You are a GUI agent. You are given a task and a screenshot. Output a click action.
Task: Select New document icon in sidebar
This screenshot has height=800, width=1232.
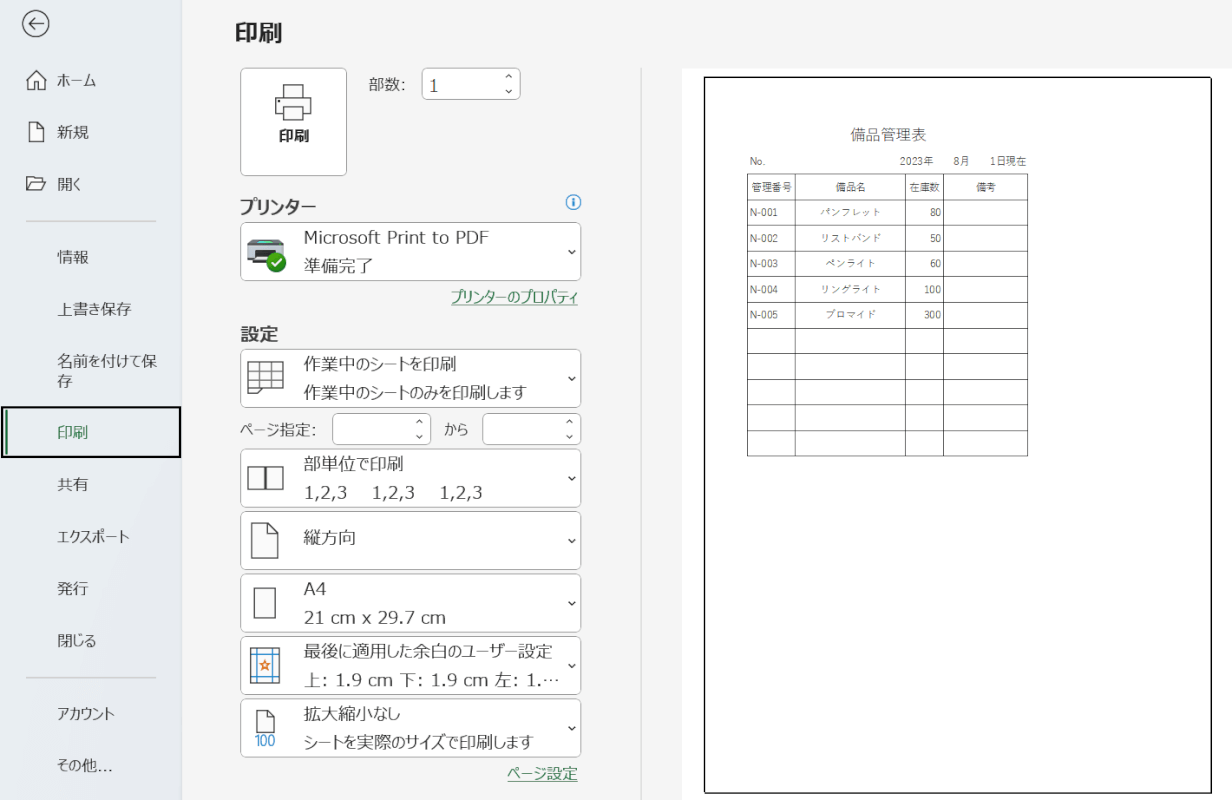pos(37,132)
